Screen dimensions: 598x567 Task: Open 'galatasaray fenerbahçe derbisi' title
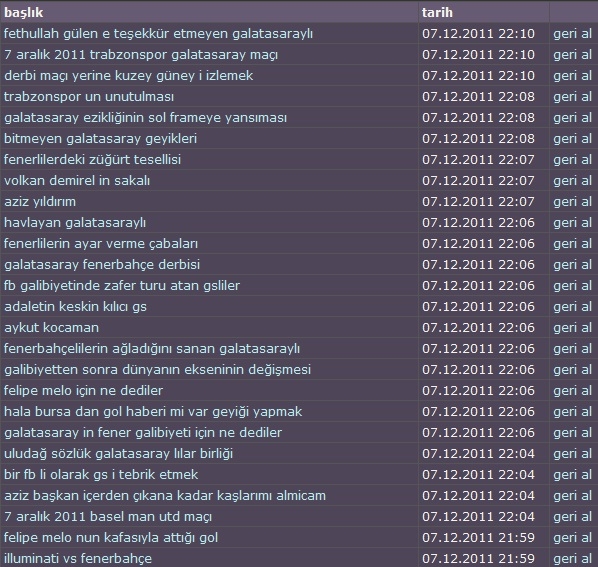(102, 265)
